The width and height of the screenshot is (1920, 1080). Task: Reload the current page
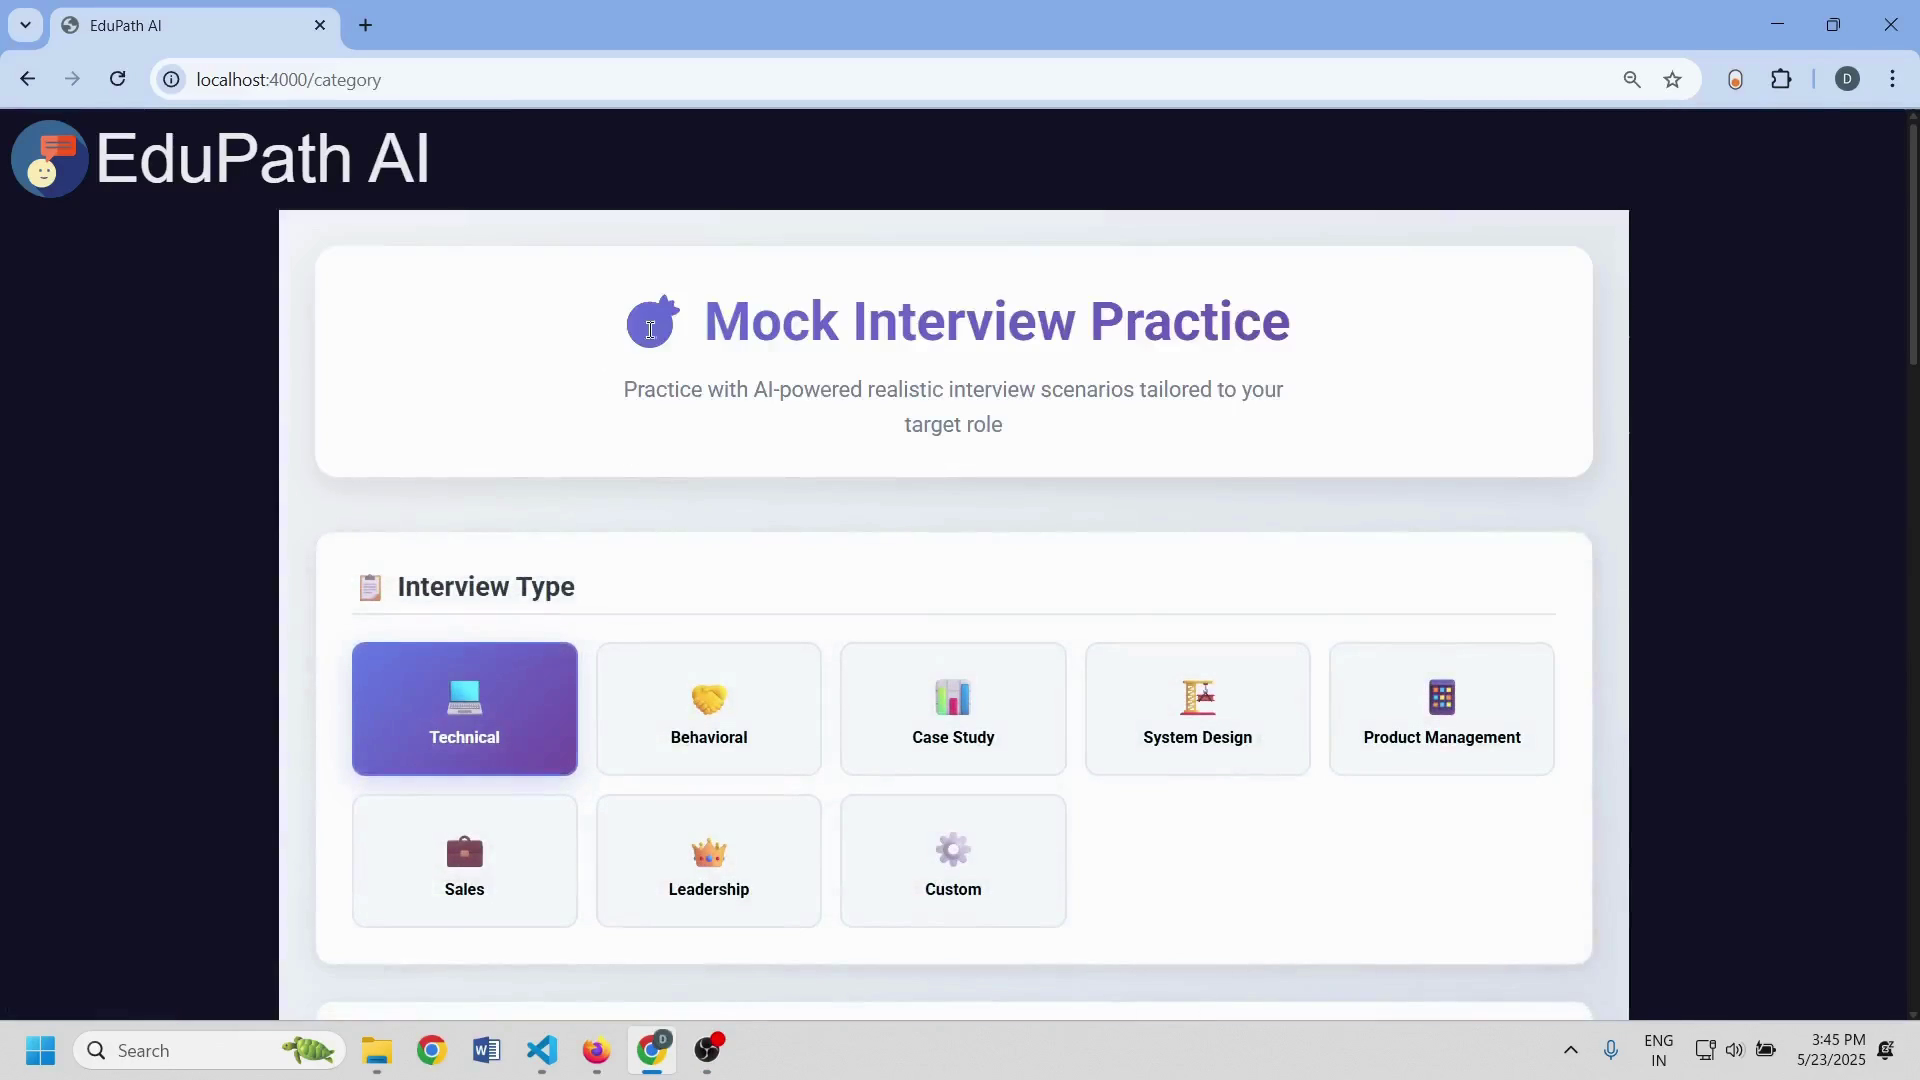pos(118,79)
